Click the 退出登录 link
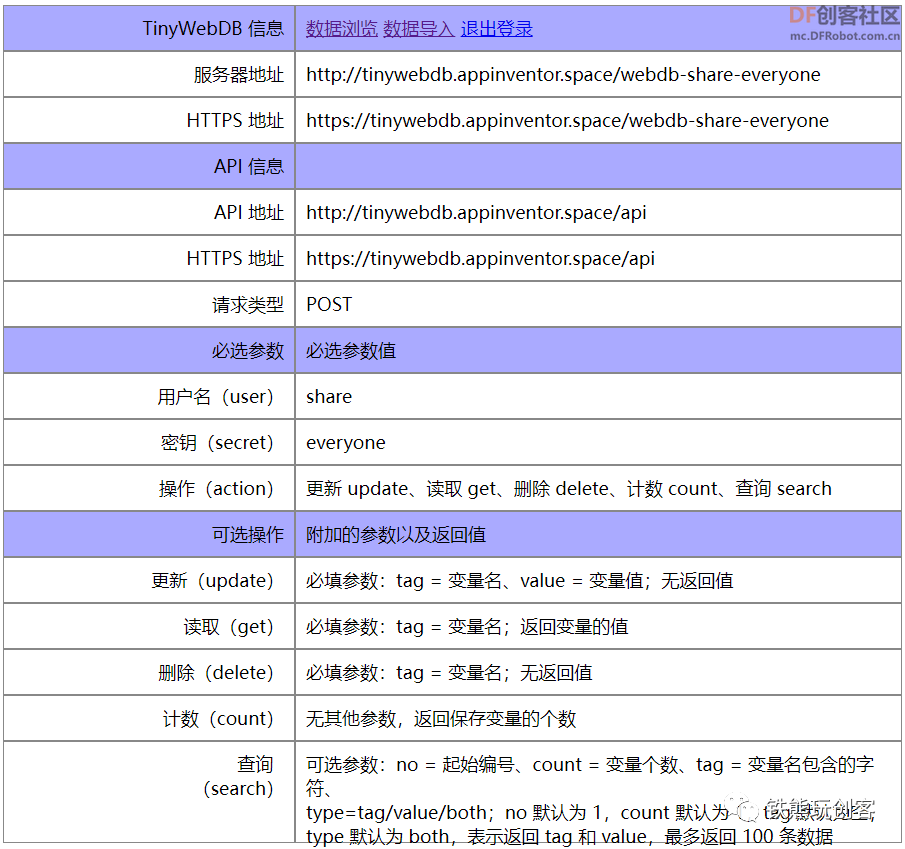The width and height of the screenshot is (905, 849). (x=496, y=28)
